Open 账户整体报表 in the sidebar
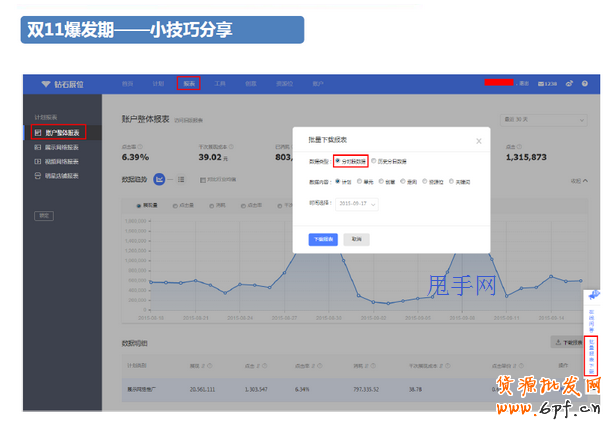 point(58,131)
